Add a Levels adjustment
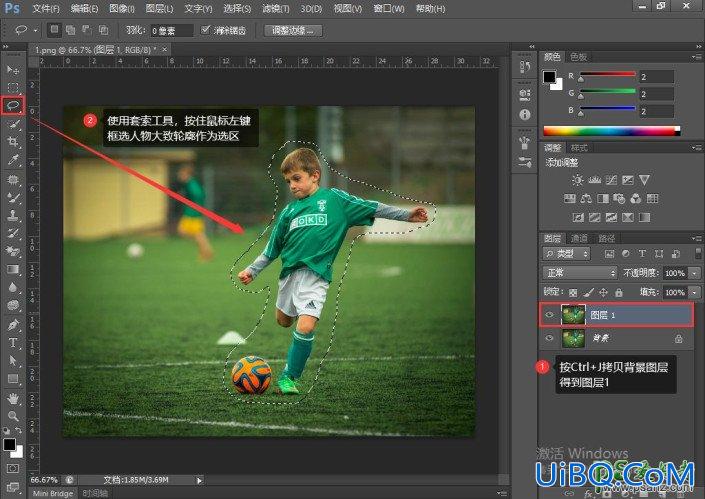 coord(594,180)
